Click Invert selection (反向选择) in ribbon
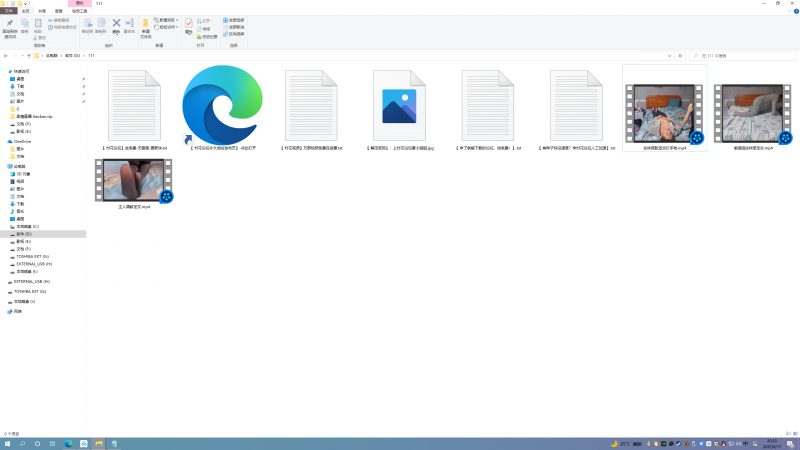Screen dimensions: 800x450 [234, 34]
